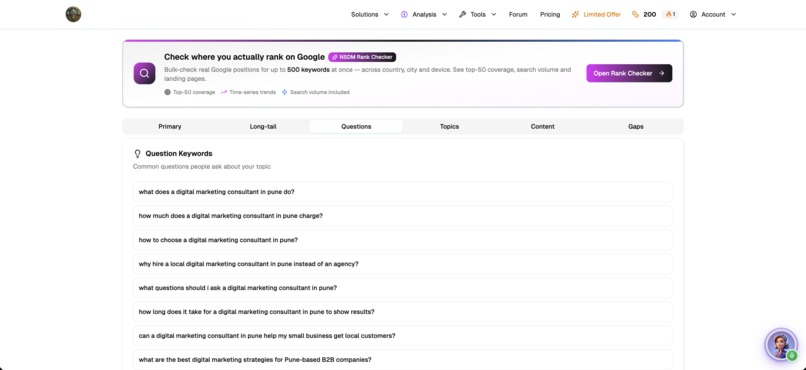Click the Time-series trends icon

point(224,92)
